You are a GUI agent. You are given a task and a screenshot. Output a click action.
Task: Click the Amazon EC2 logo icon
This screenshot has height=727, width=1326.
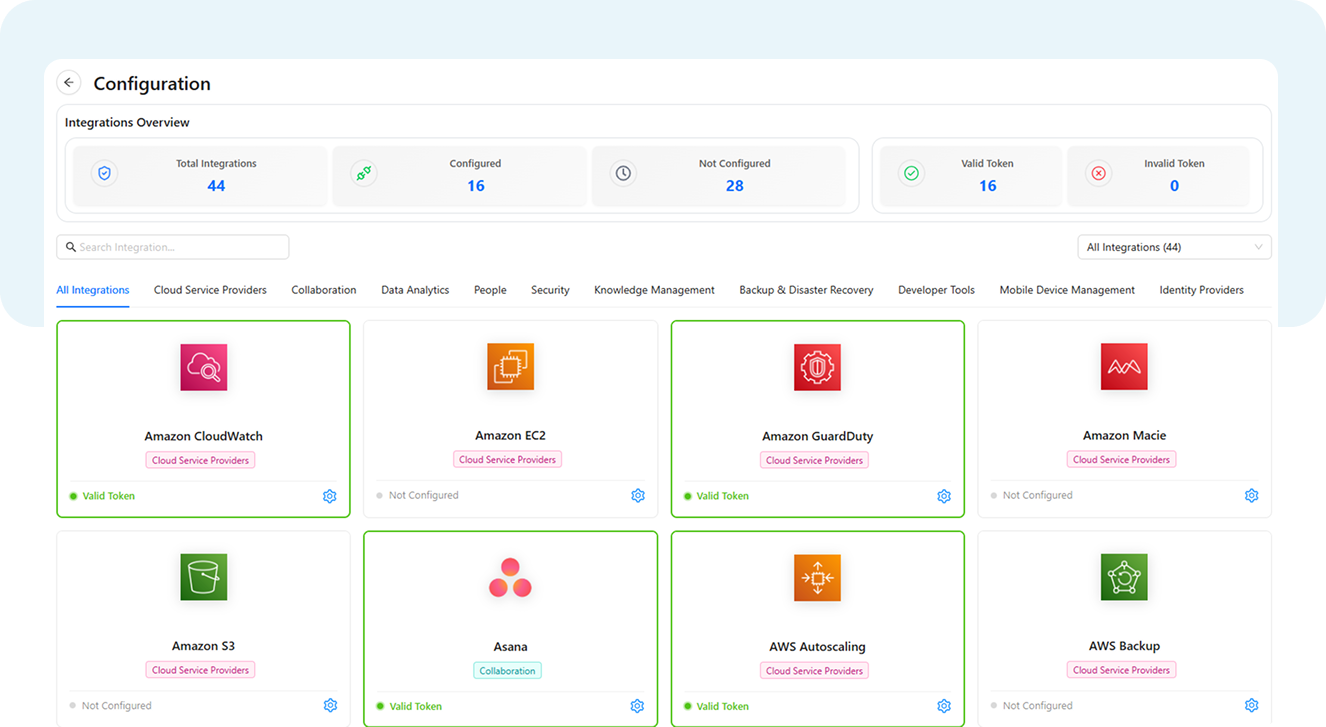click(510, 367)
